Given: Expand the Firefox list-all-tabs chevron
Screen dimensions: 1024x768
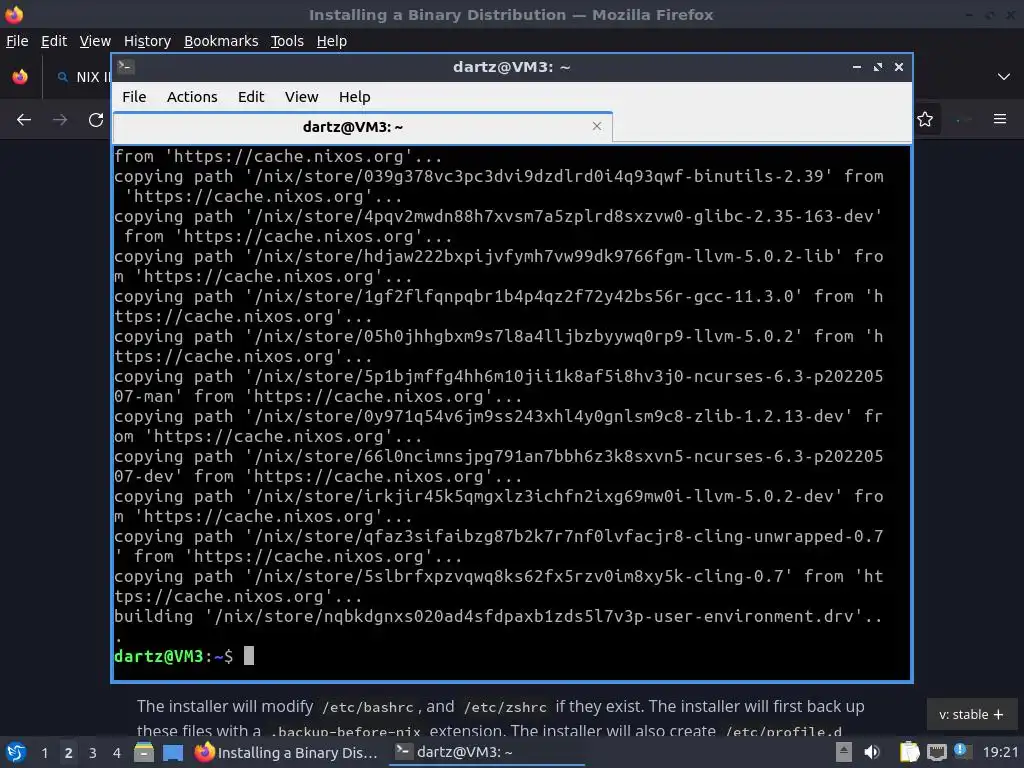Looking at the screenshot, I should (x=1004, y=76).
